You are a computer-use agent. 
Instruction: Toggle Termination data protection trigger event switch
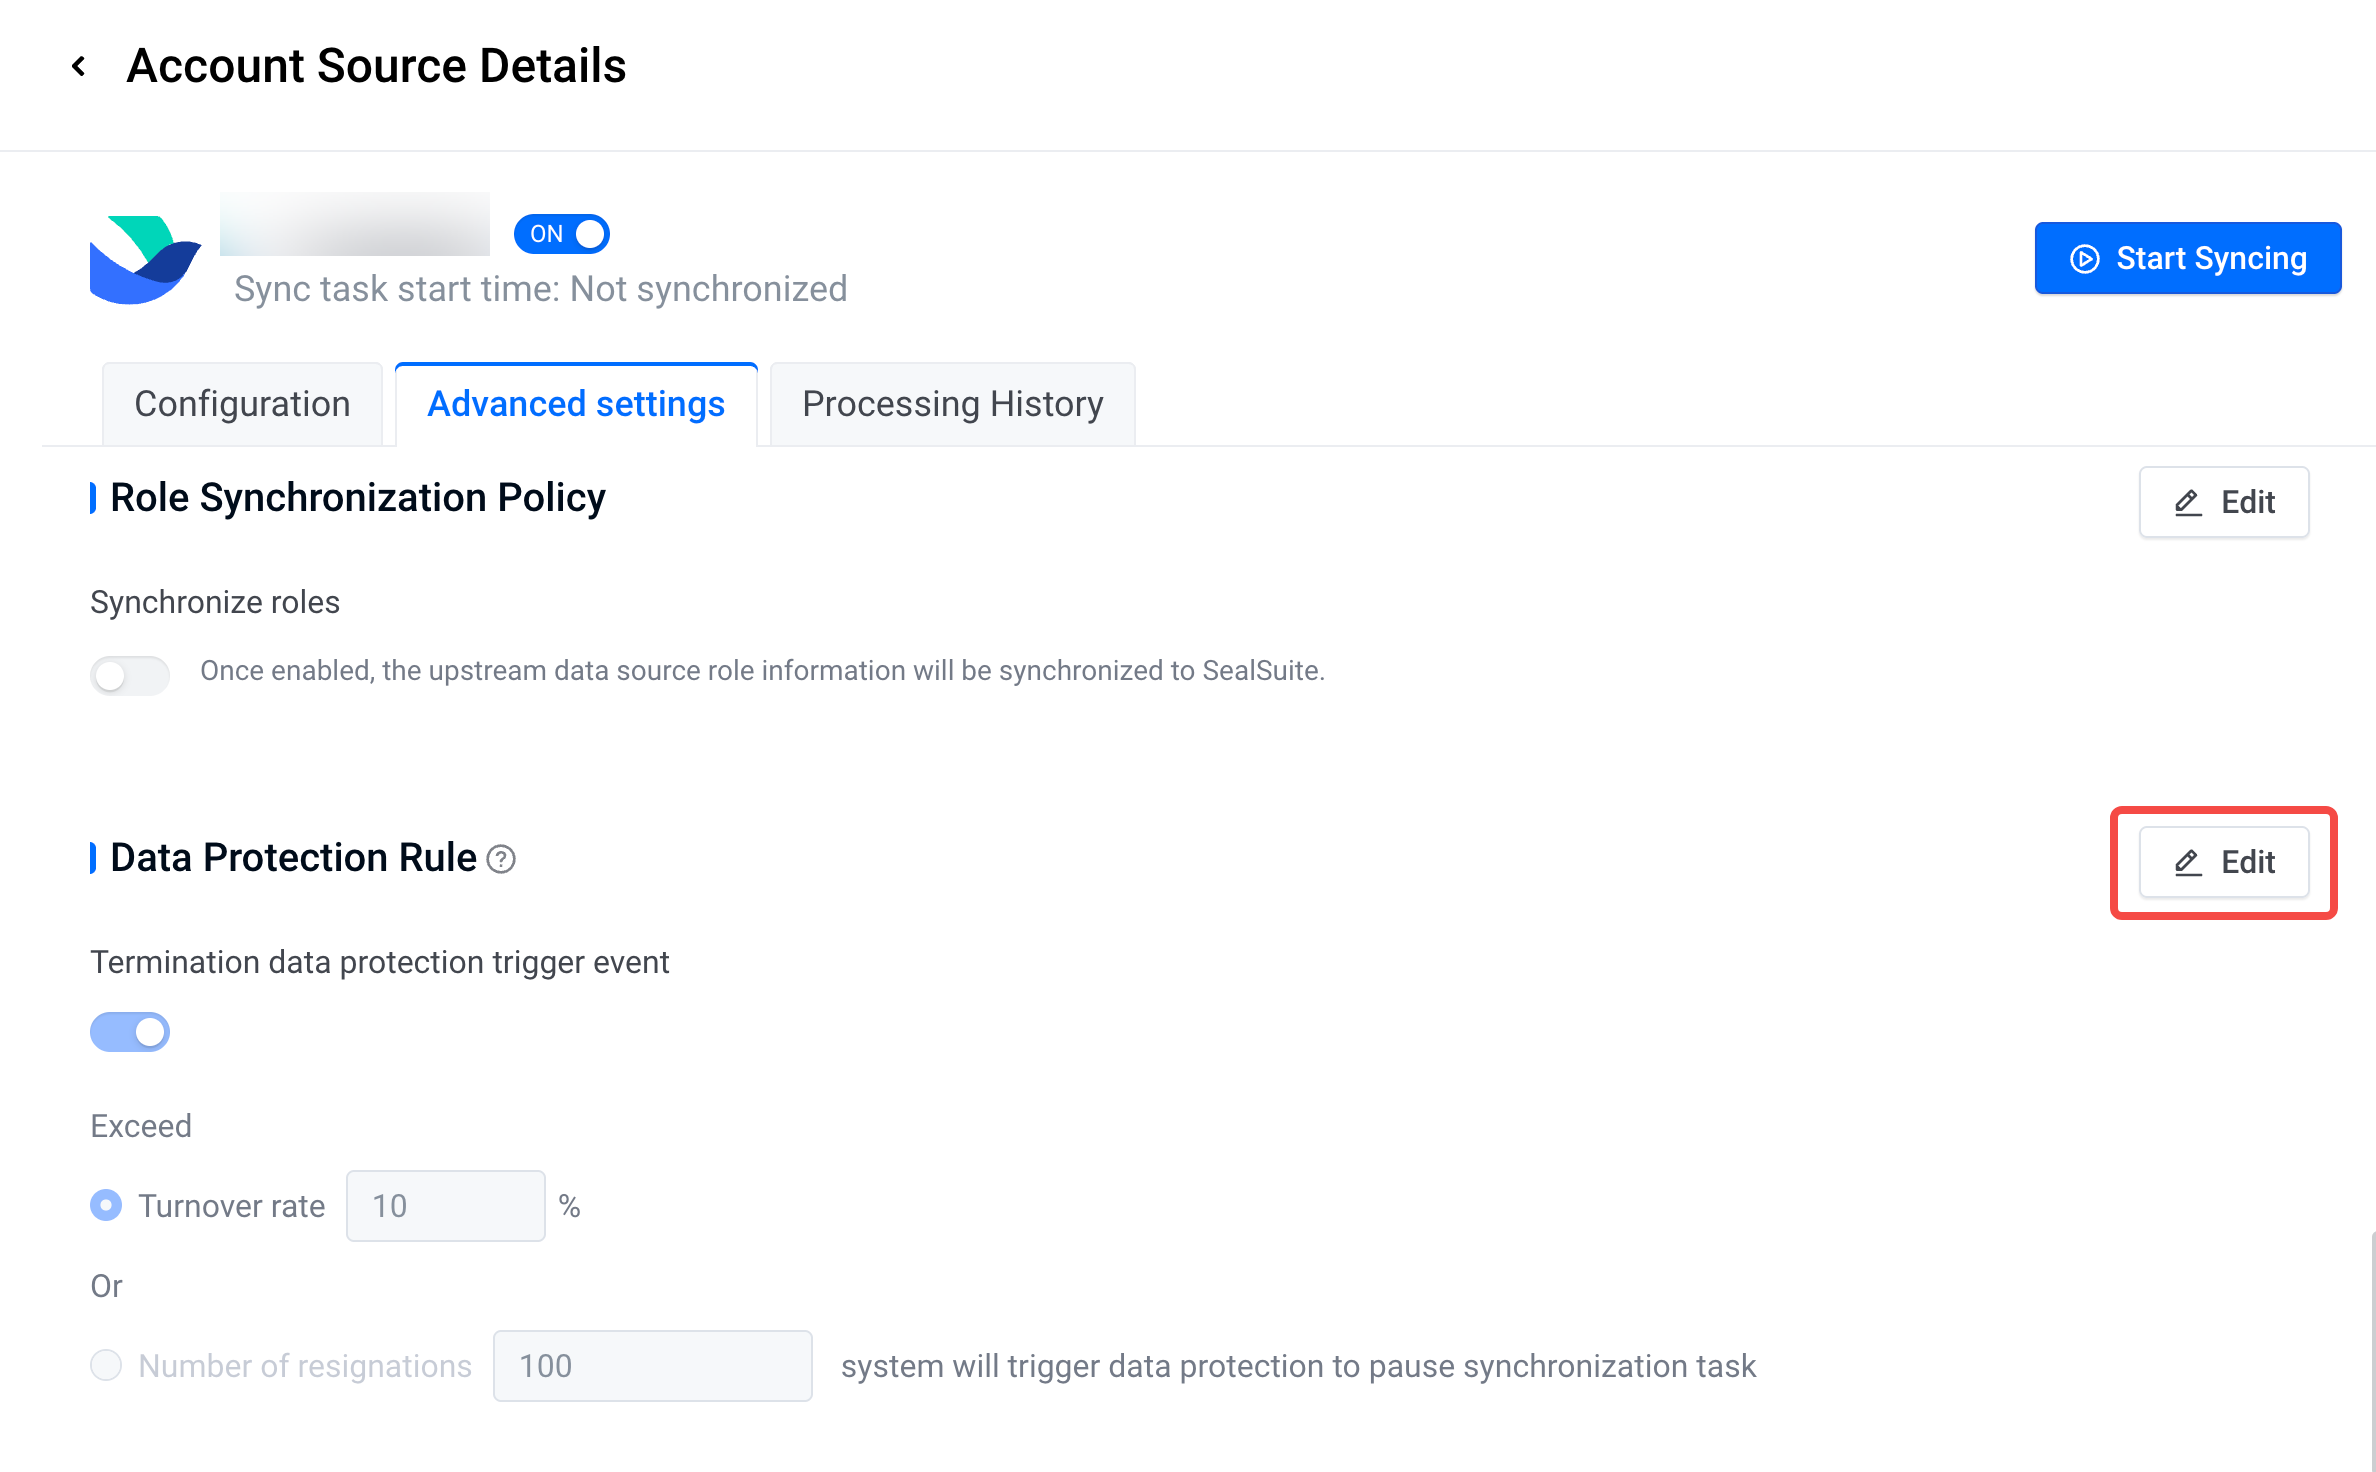pyautogui.click(x=130, y=1032)
